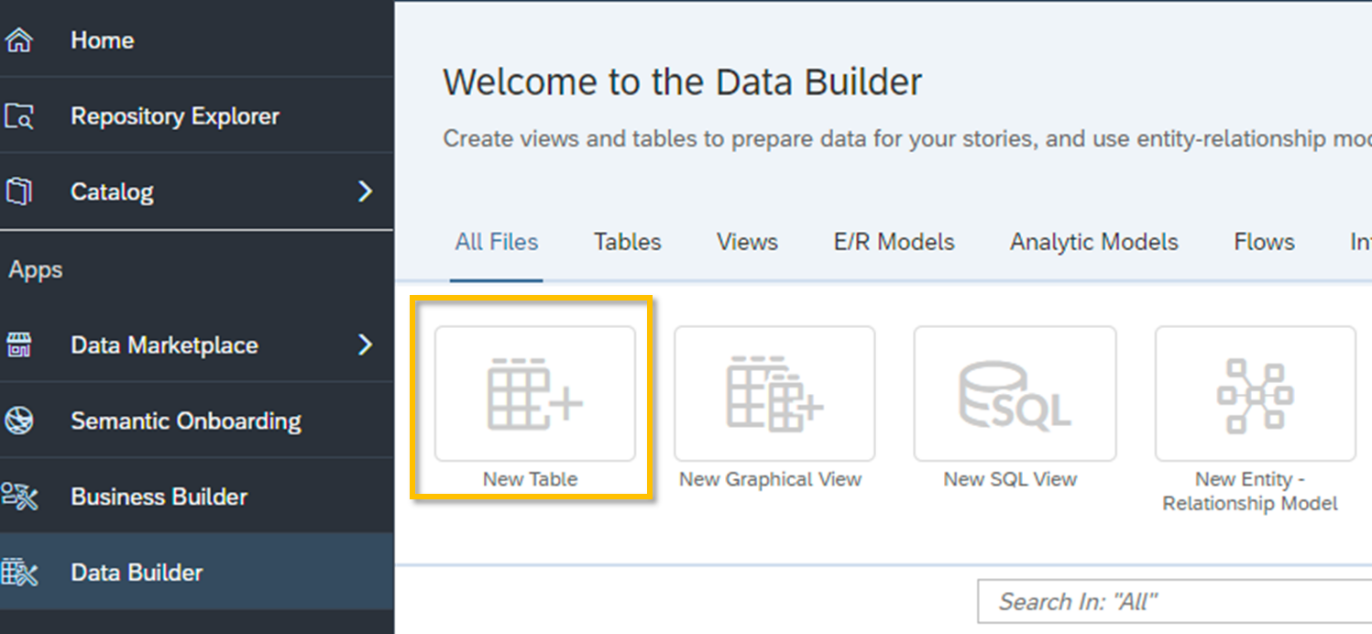The width and height of the screenshot is (1372, 634).
Task: Click the Home icon in the sidebar
Action: click(24, 39)
